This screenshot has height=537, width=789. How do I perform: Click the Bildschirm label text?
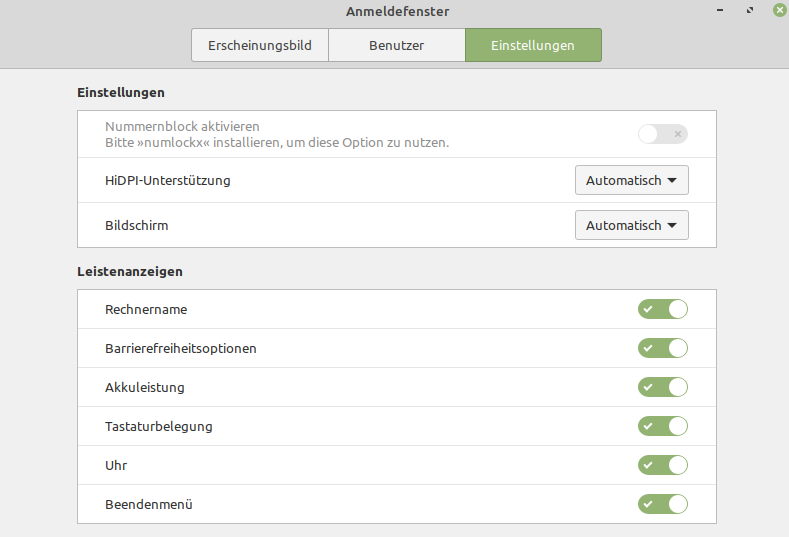coord(136,225)
